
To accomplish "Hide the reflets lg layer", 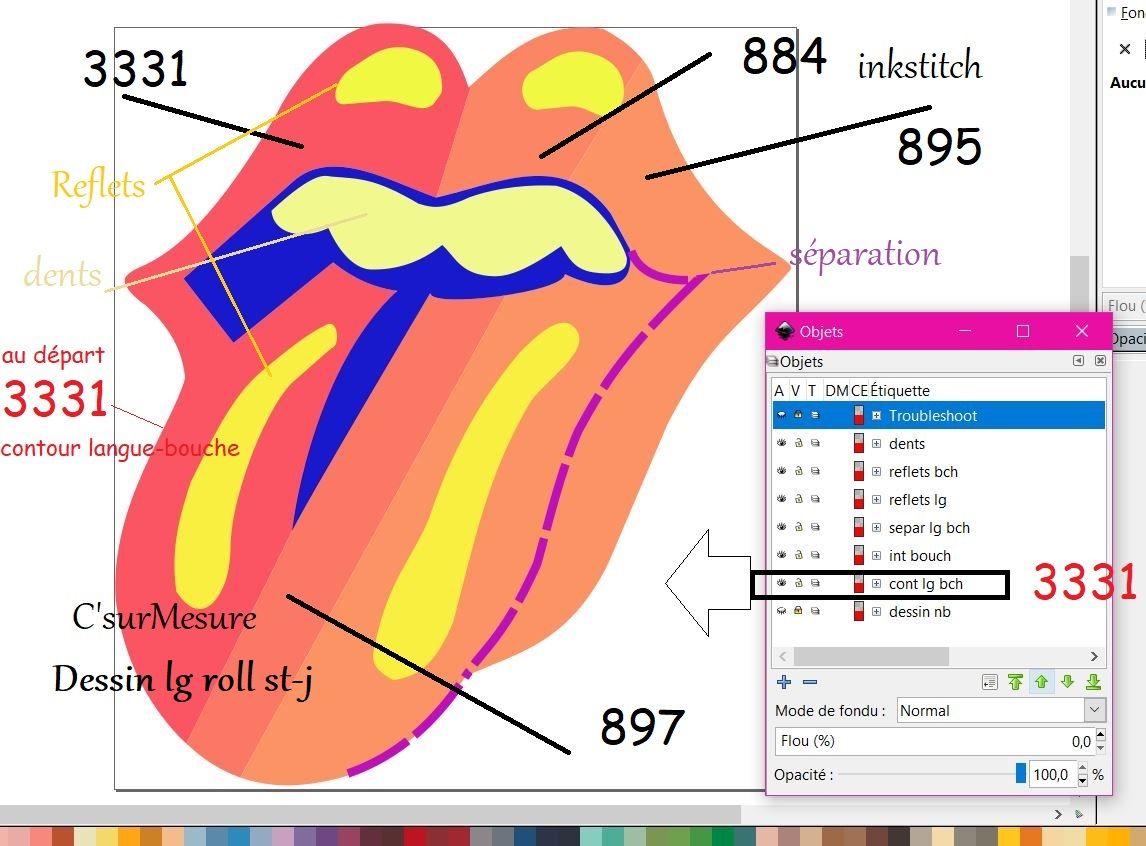I will click(x=781, y=499).
